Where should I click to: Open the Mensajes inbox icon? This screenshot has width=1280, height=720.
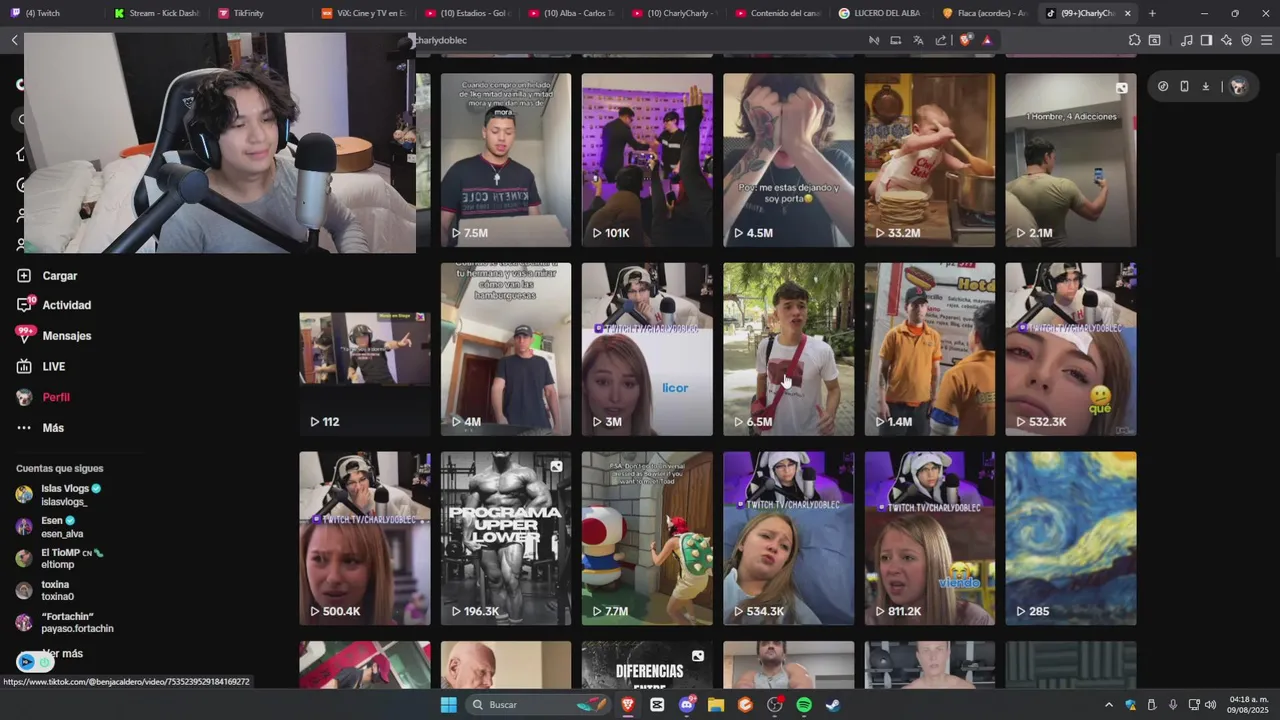[24, 335]
